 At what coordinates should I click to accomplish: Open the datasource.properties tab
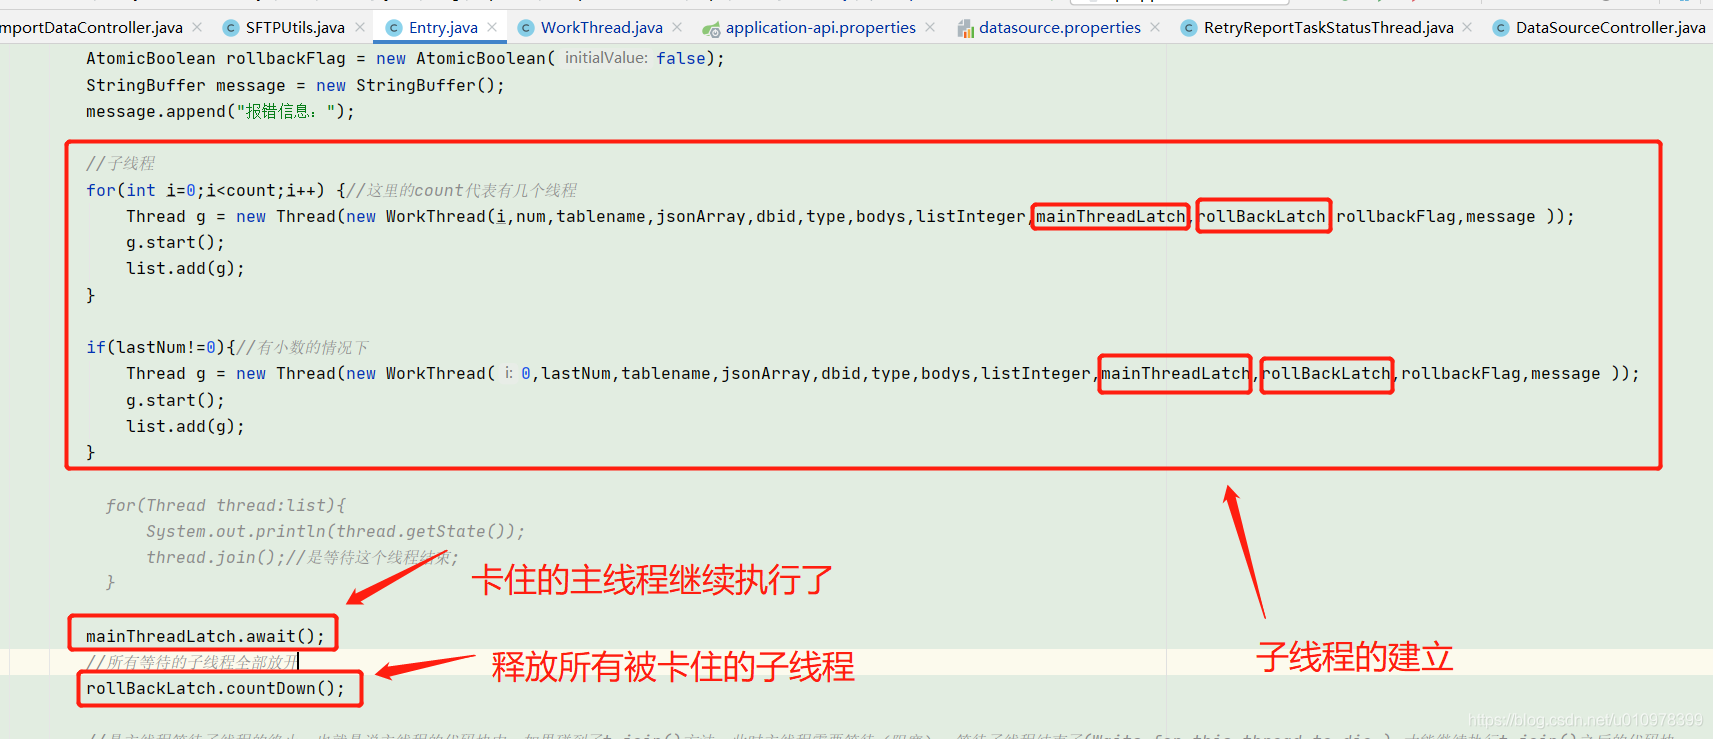[1059, 28]
